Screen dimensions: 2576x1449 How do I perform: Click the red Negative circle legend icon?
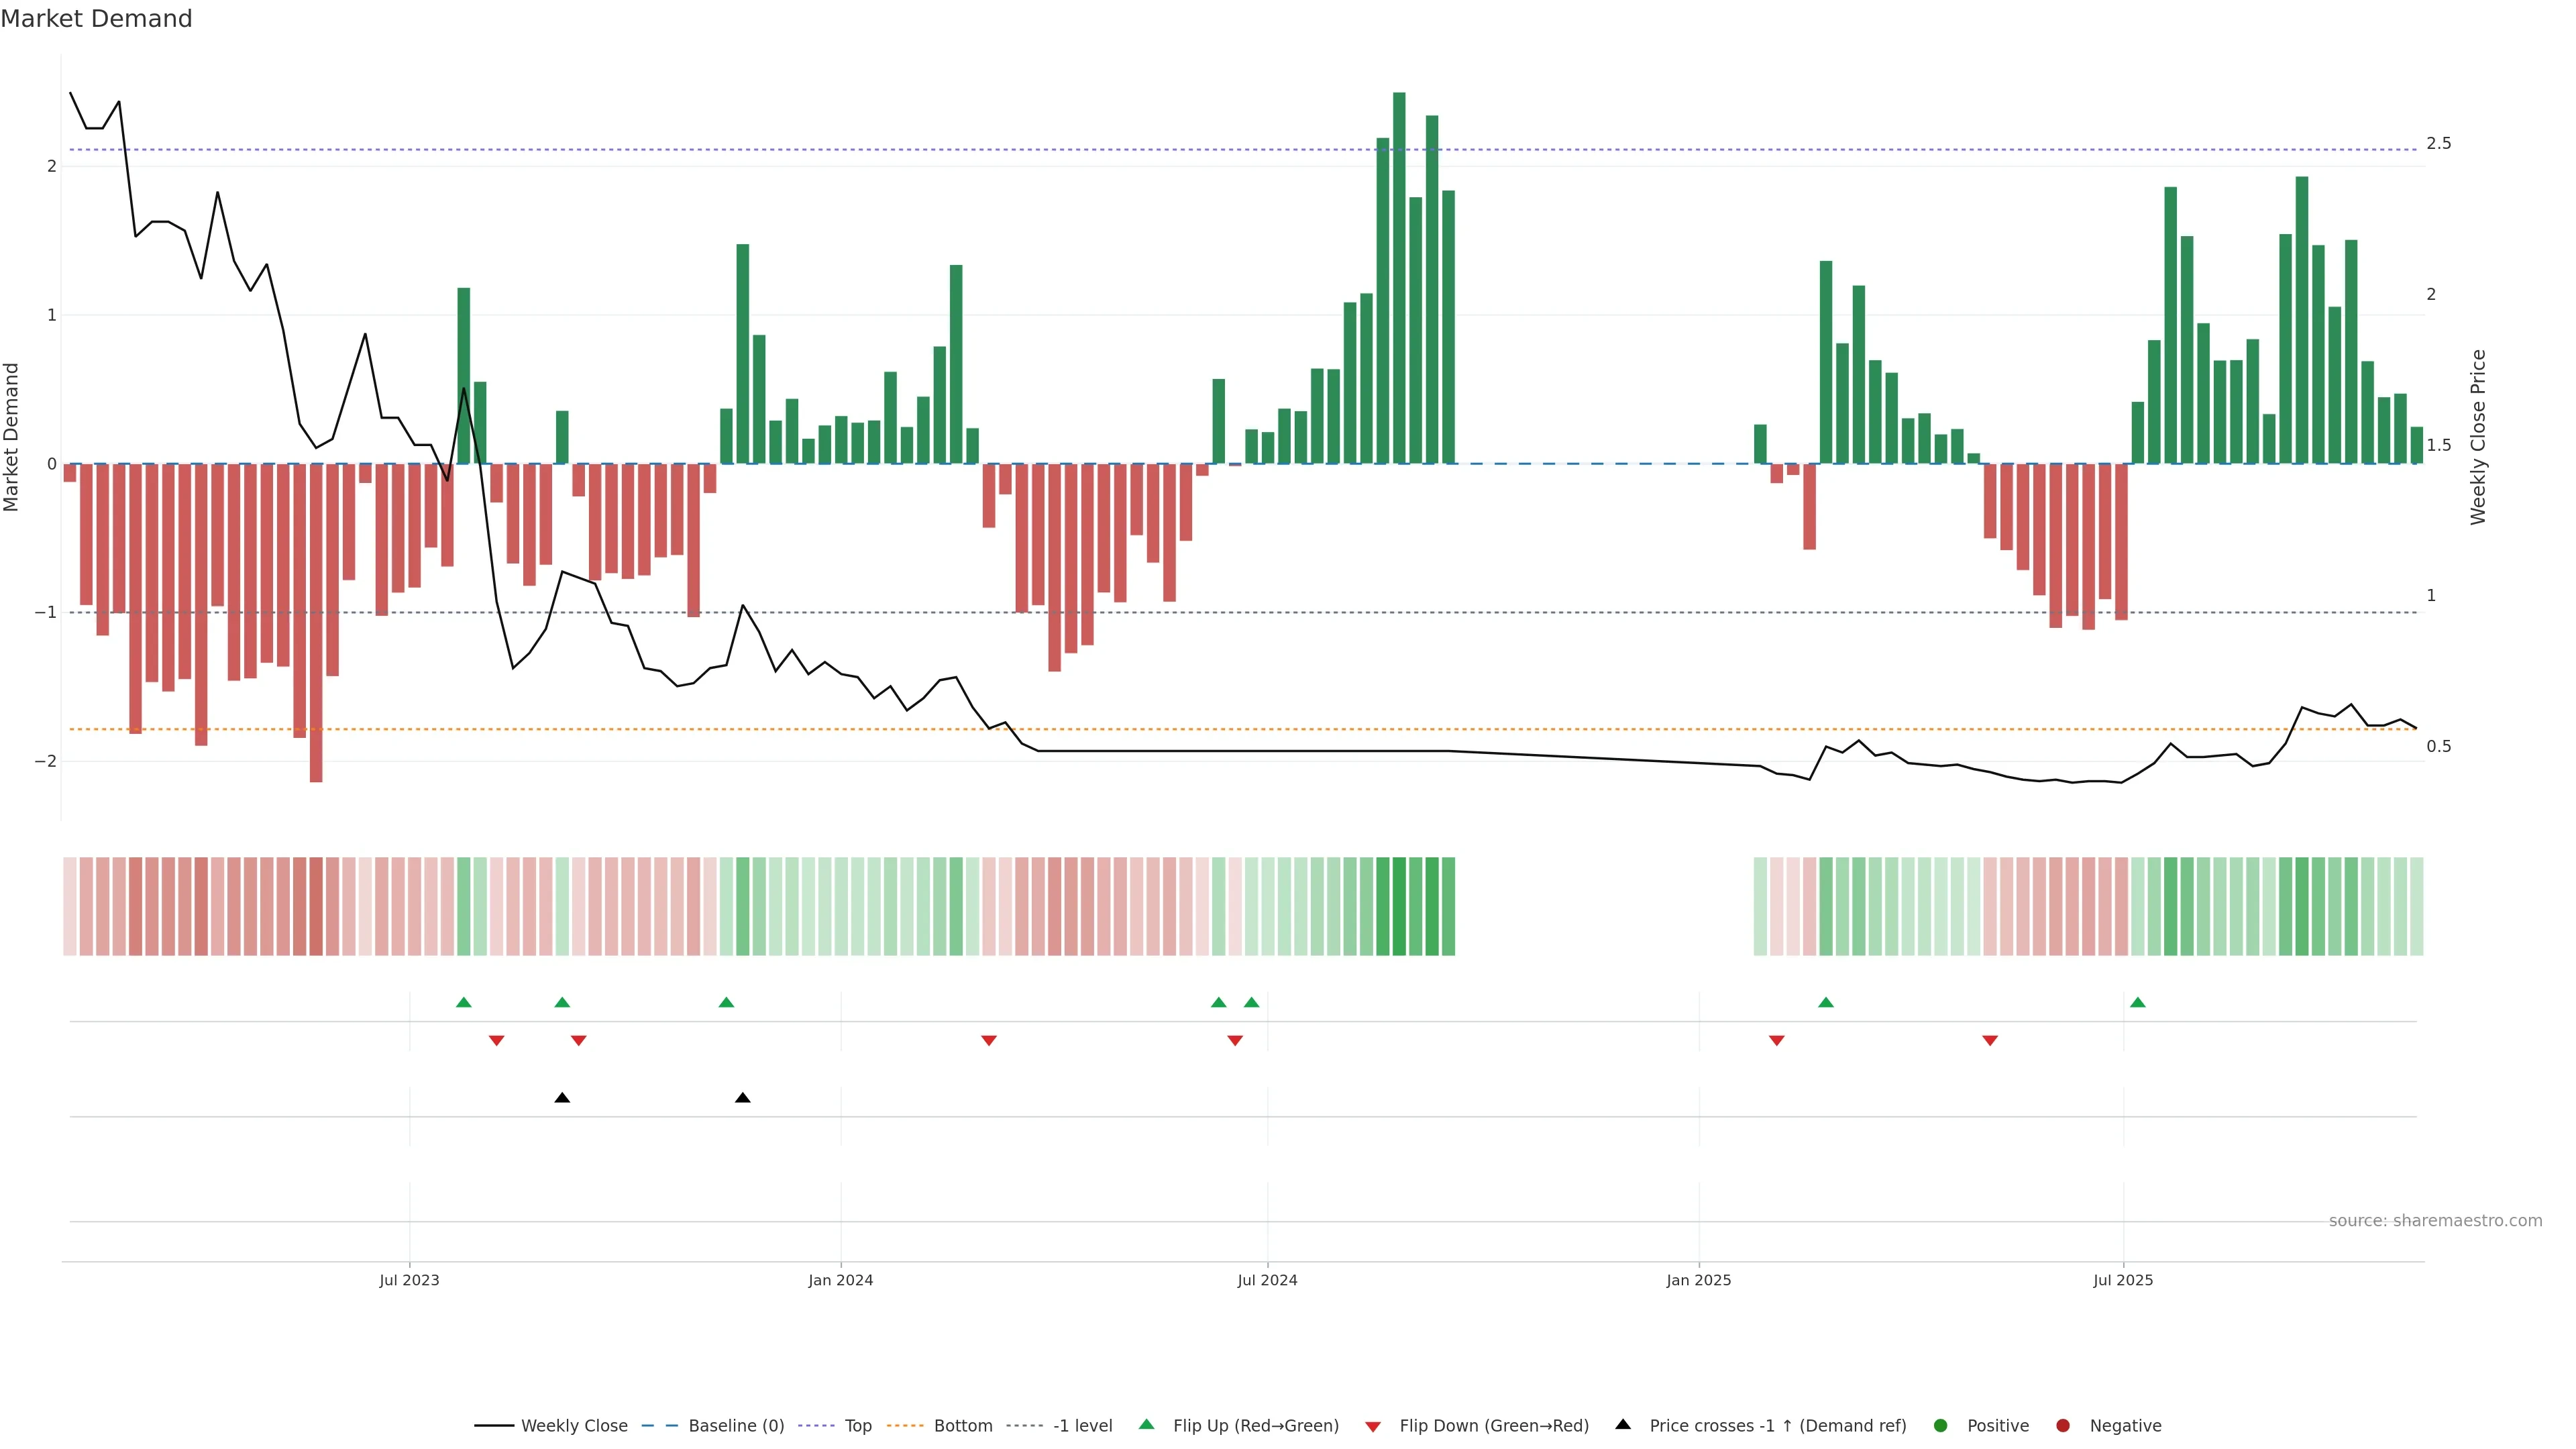click(2063, 1426)
